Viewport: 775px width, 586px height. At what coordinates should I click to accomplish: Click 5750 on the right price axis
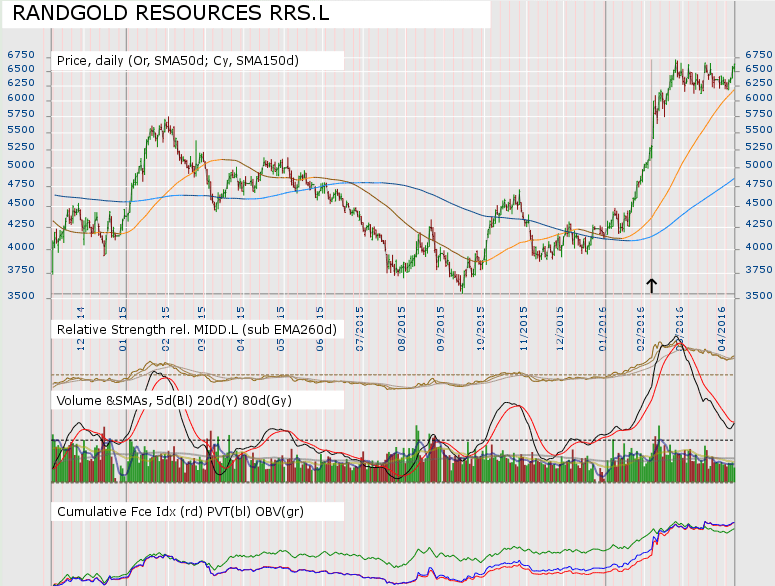tap(755, 114)
